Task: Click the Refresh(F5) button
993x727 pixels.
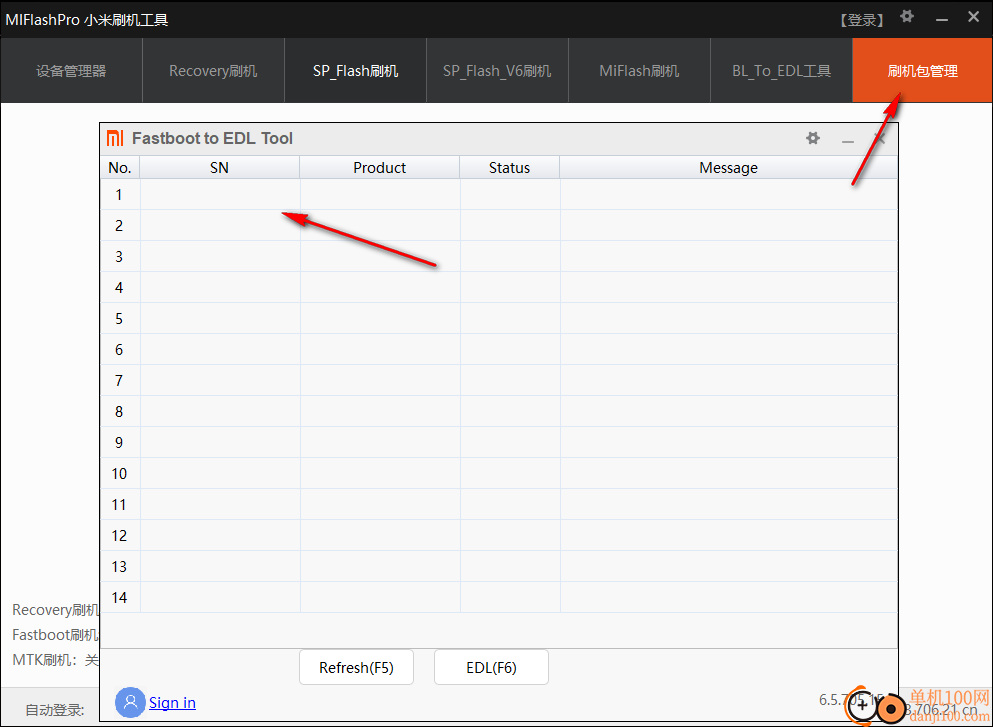Action: tap(356, 667)
